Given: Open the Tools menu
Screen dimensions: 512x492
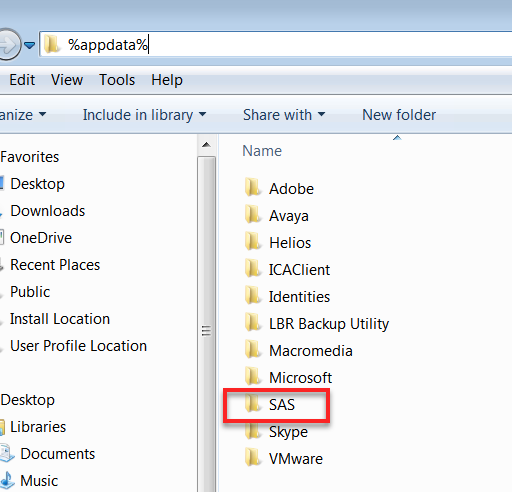Looking at the screenshot, I should 117,80.
